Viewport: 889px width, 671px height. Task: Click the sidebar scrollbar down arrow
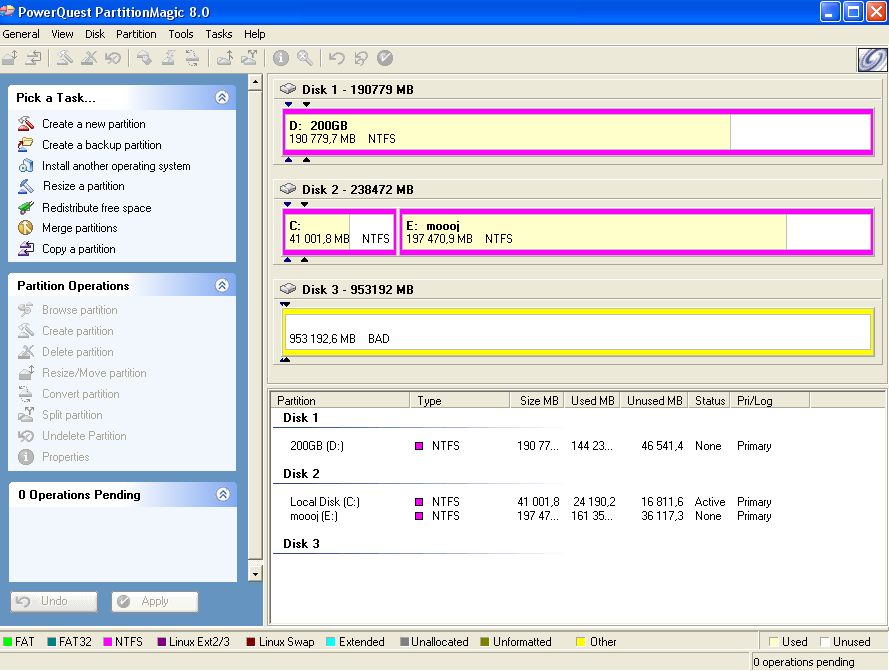pos(255,574)
